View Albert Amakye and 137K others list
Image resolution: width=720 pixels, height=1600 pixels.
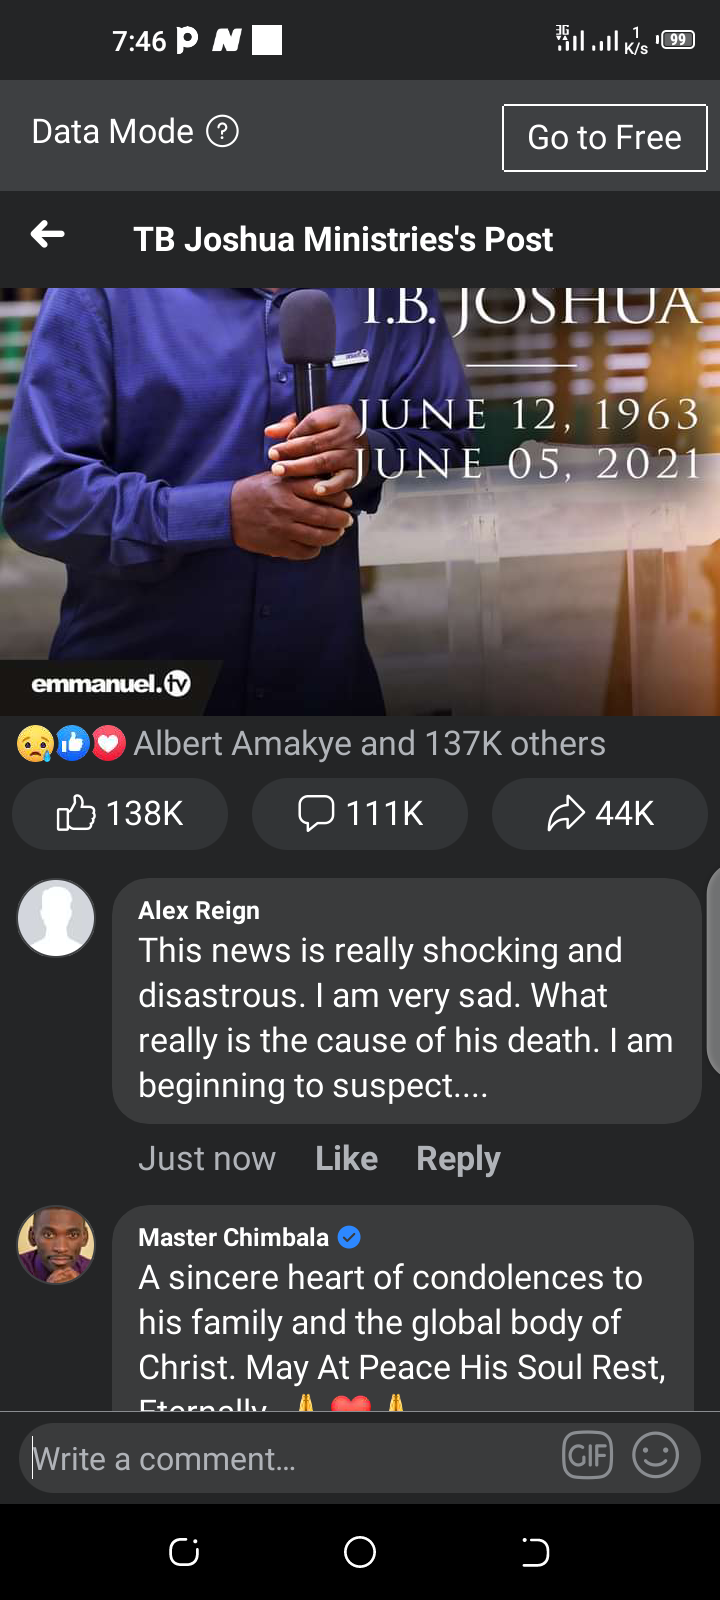click(369, 743)
